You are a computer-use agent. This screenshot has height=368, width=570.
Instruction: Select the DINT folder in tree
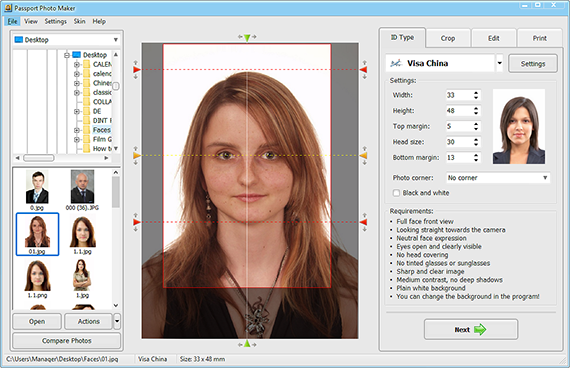[102, 120]
